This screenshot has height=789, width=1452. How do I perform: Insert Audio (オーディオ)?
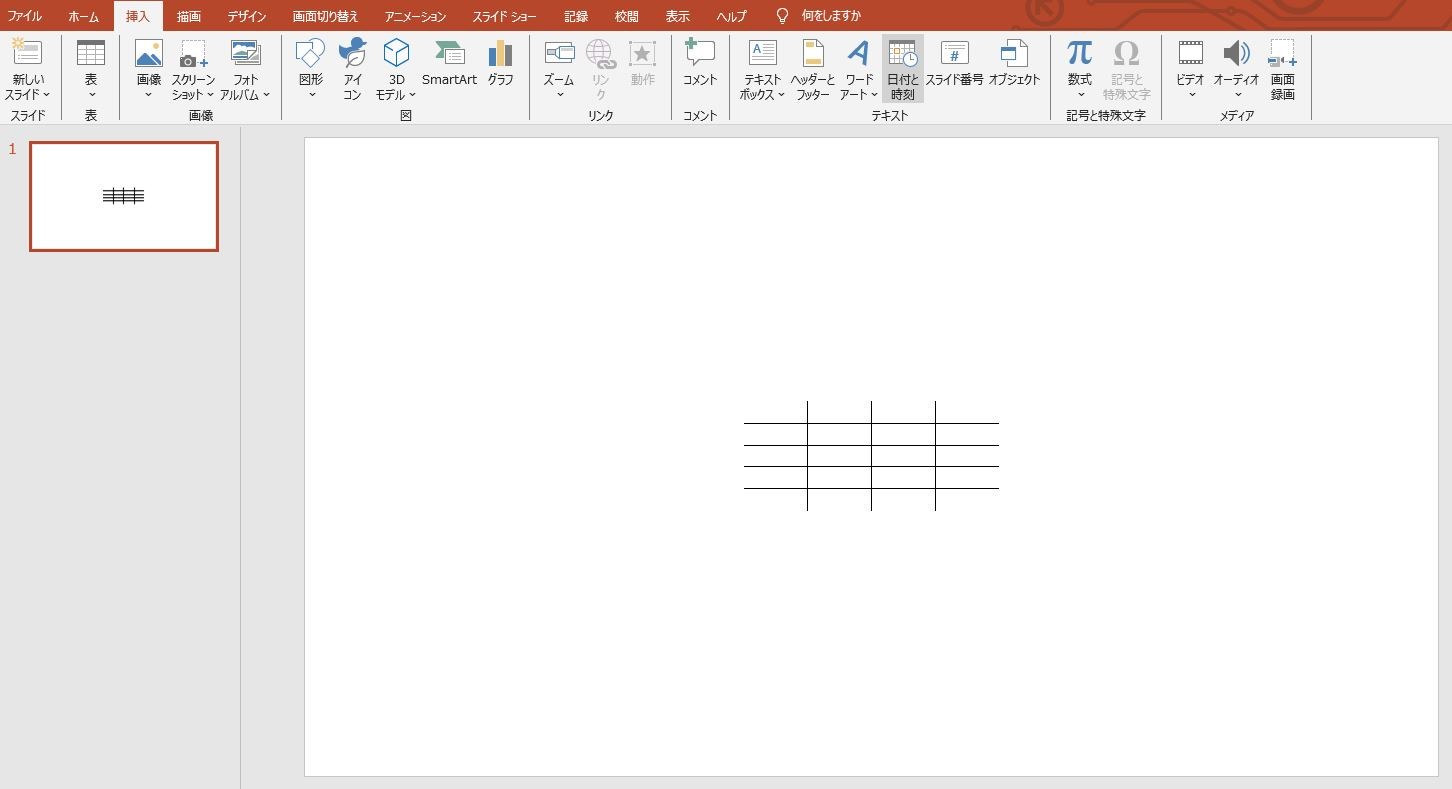(1236, 53)
